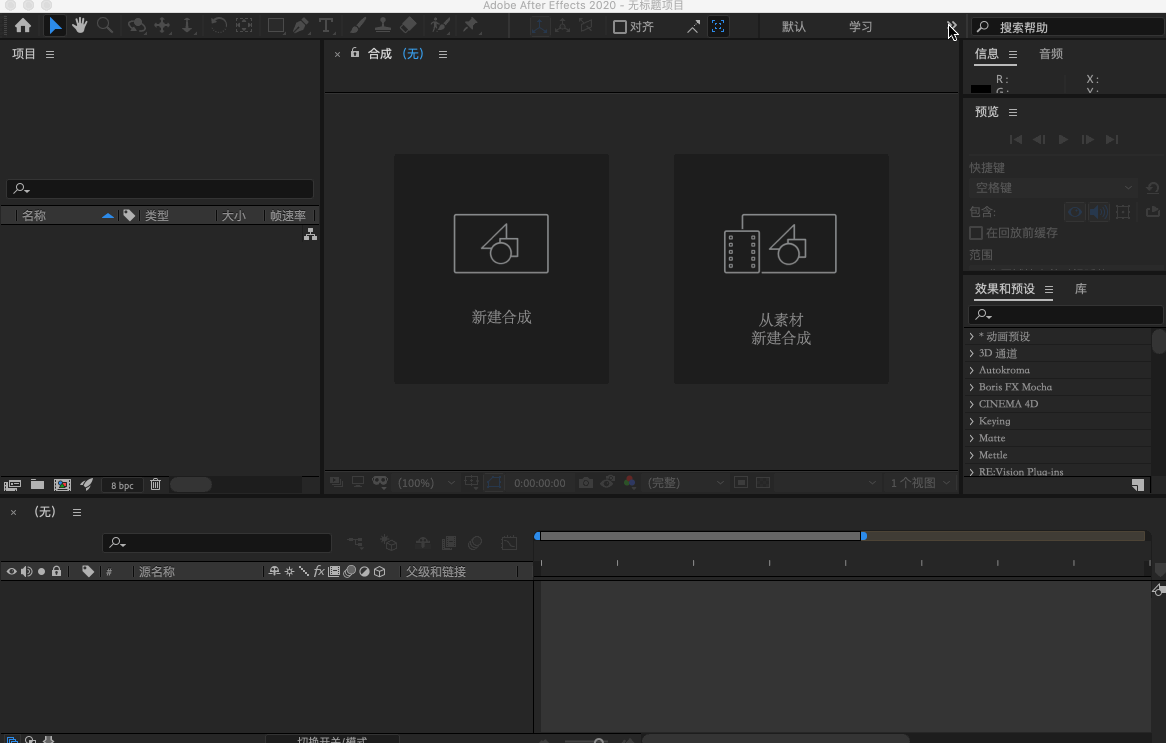The image size is (1166, 743).
Task: Click the 搜索帮助 search field
Action: point(1068,27)
